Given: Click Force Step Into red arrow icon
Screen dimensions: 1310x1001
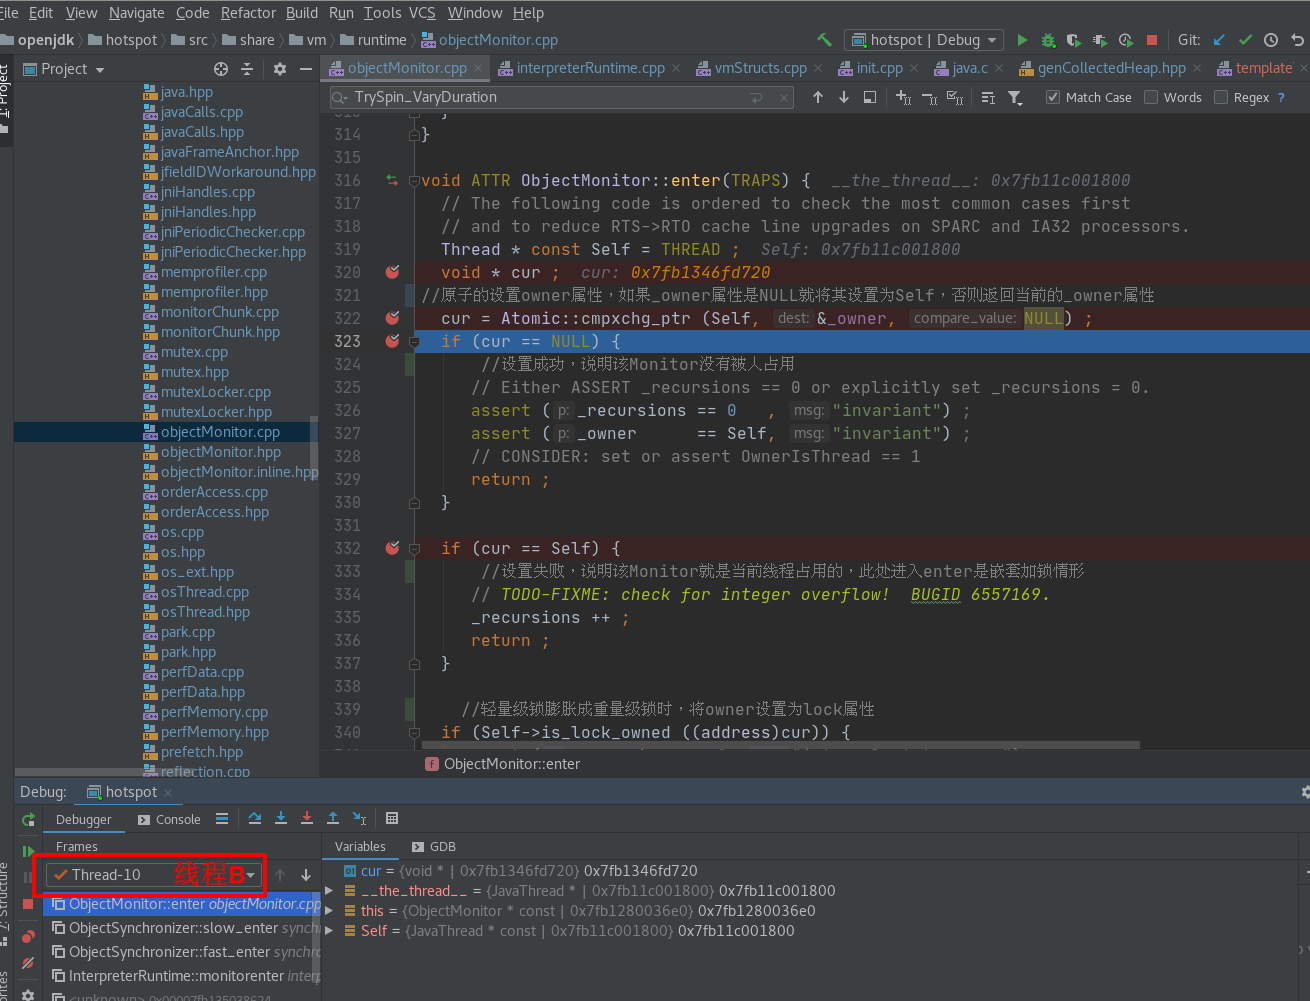Looking at the screenshot, I should point(307,818).
